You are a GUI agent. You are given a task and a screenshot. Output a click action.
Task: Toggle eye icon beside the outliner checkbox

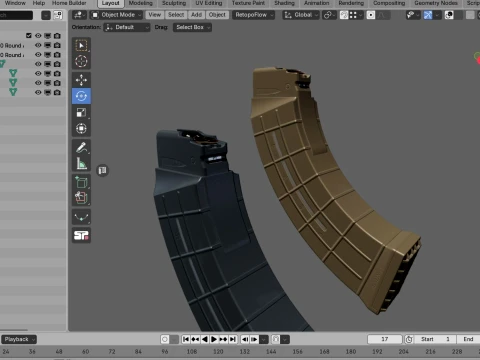click(x=38, y=36)
